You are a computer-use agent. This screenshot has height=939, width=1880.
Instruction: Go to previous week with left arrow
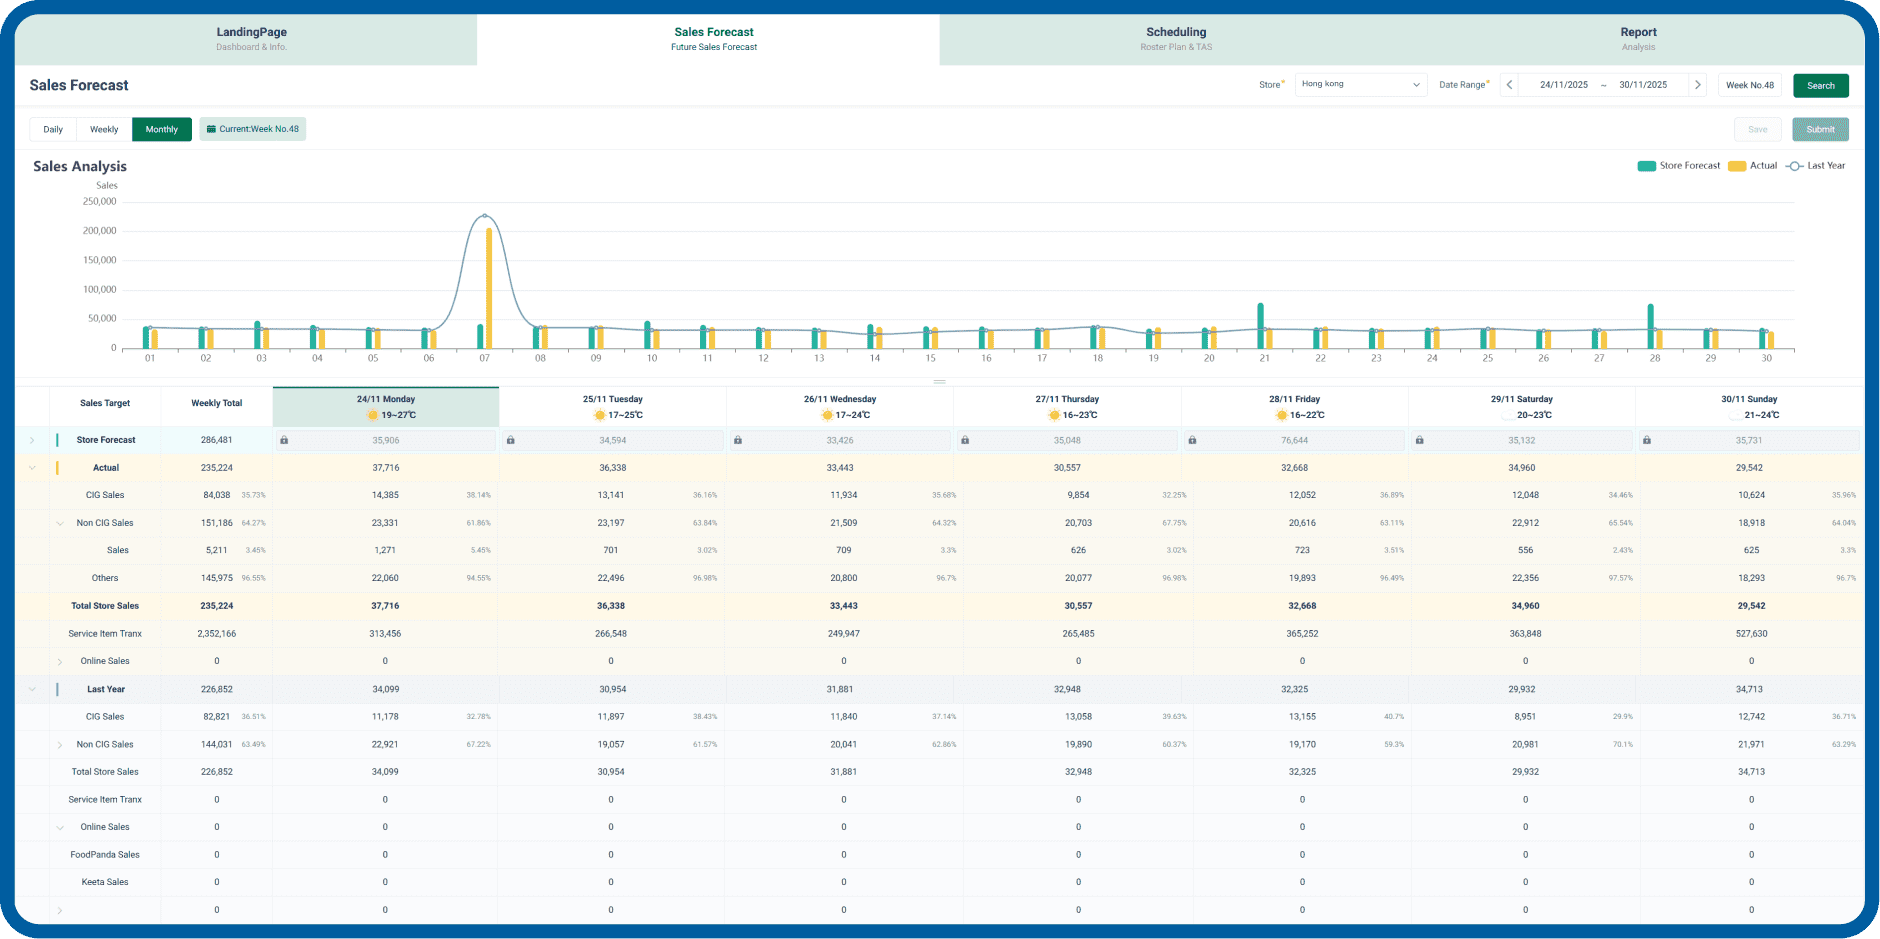tap(1509, 85)
